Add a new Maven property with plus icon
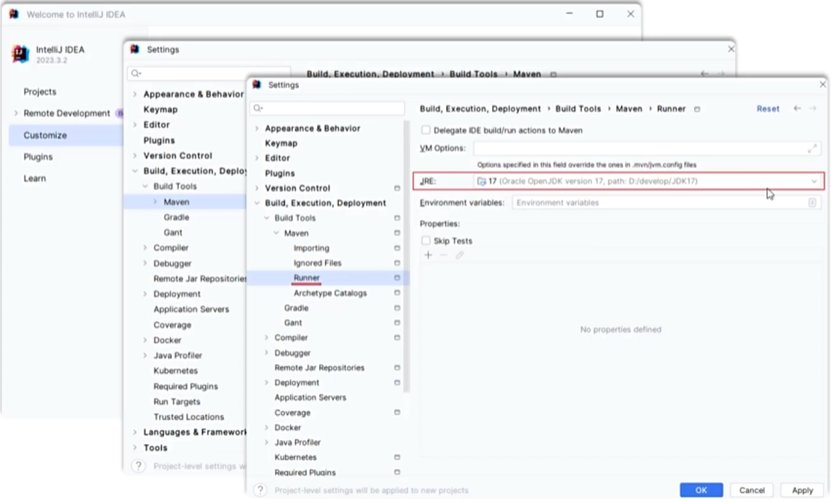 428,255
